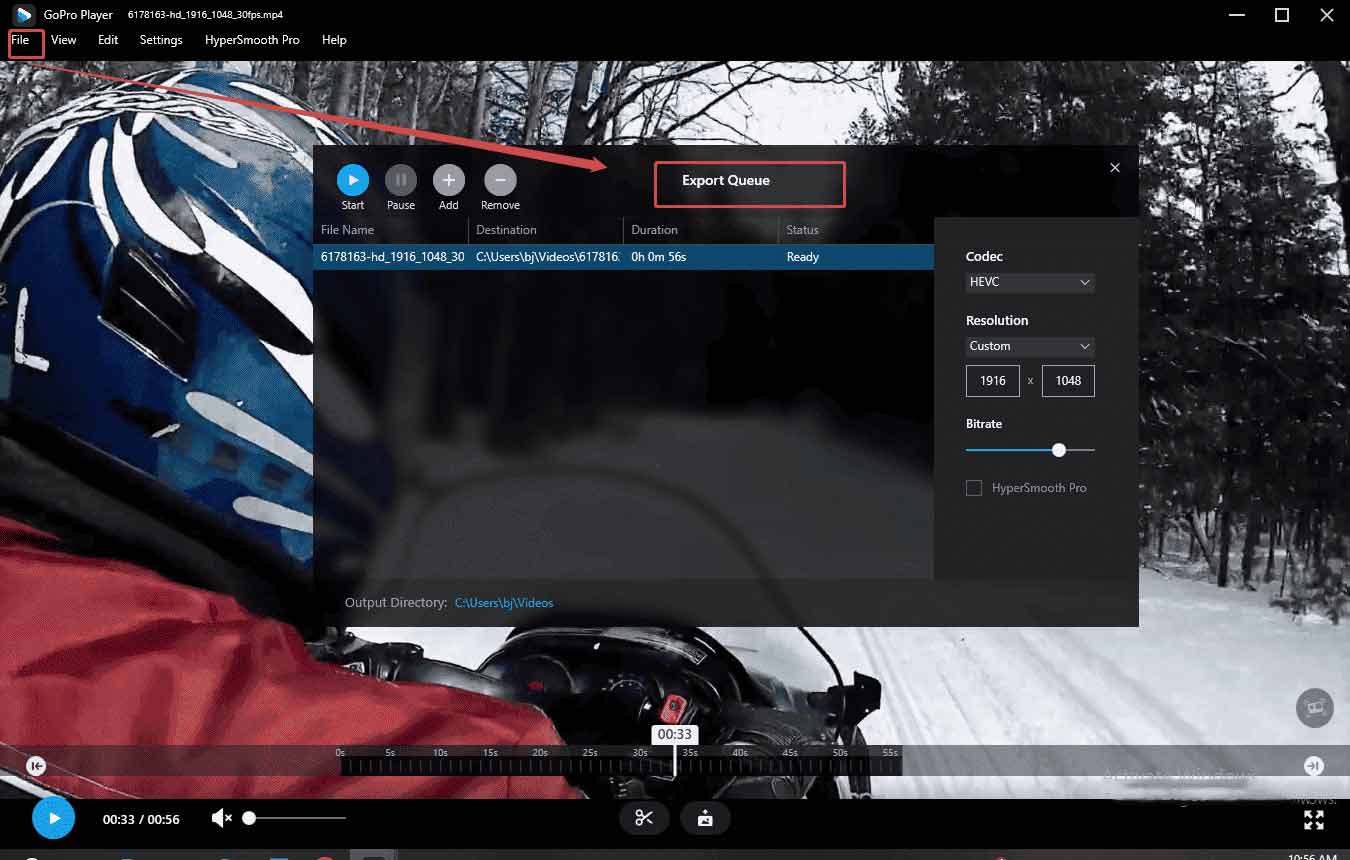Adjust the Bitrate slider
The image size is (1350, 860).
pyautogui.click(x=1058, y=450)
